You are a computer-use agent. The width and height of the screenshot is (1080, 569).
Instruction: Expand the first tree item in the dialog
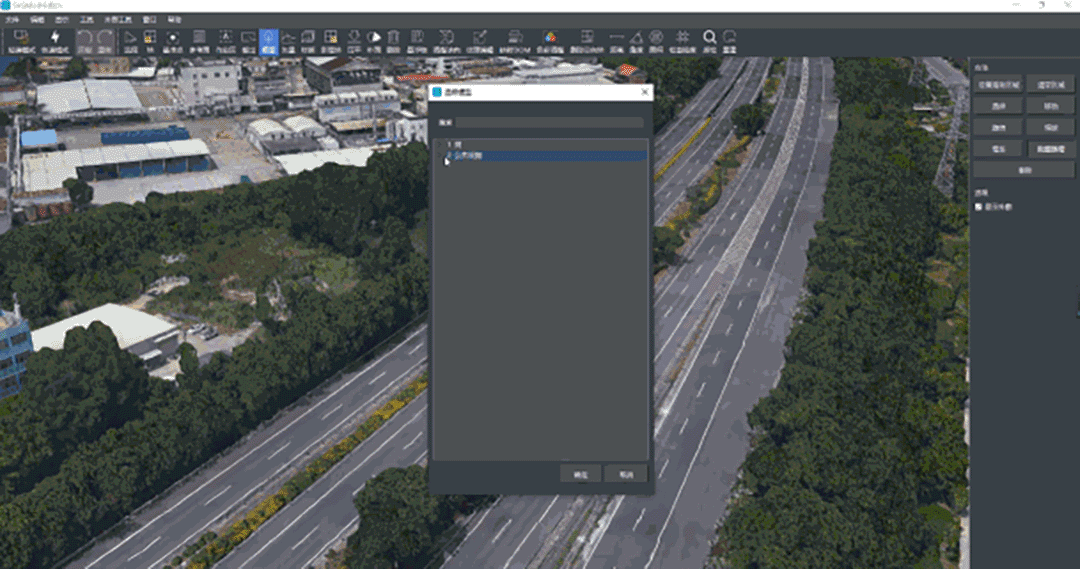pyautogui.click(x=440, y=145)
